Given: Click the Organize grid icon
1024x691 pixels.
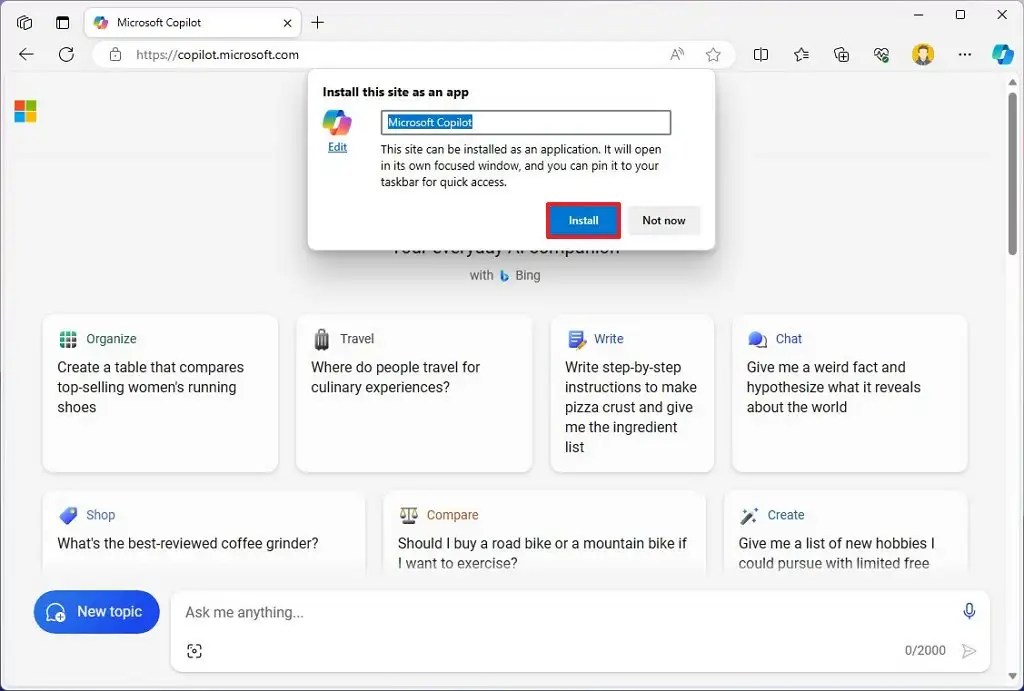Looking at the screenshot, I should 68,339.
